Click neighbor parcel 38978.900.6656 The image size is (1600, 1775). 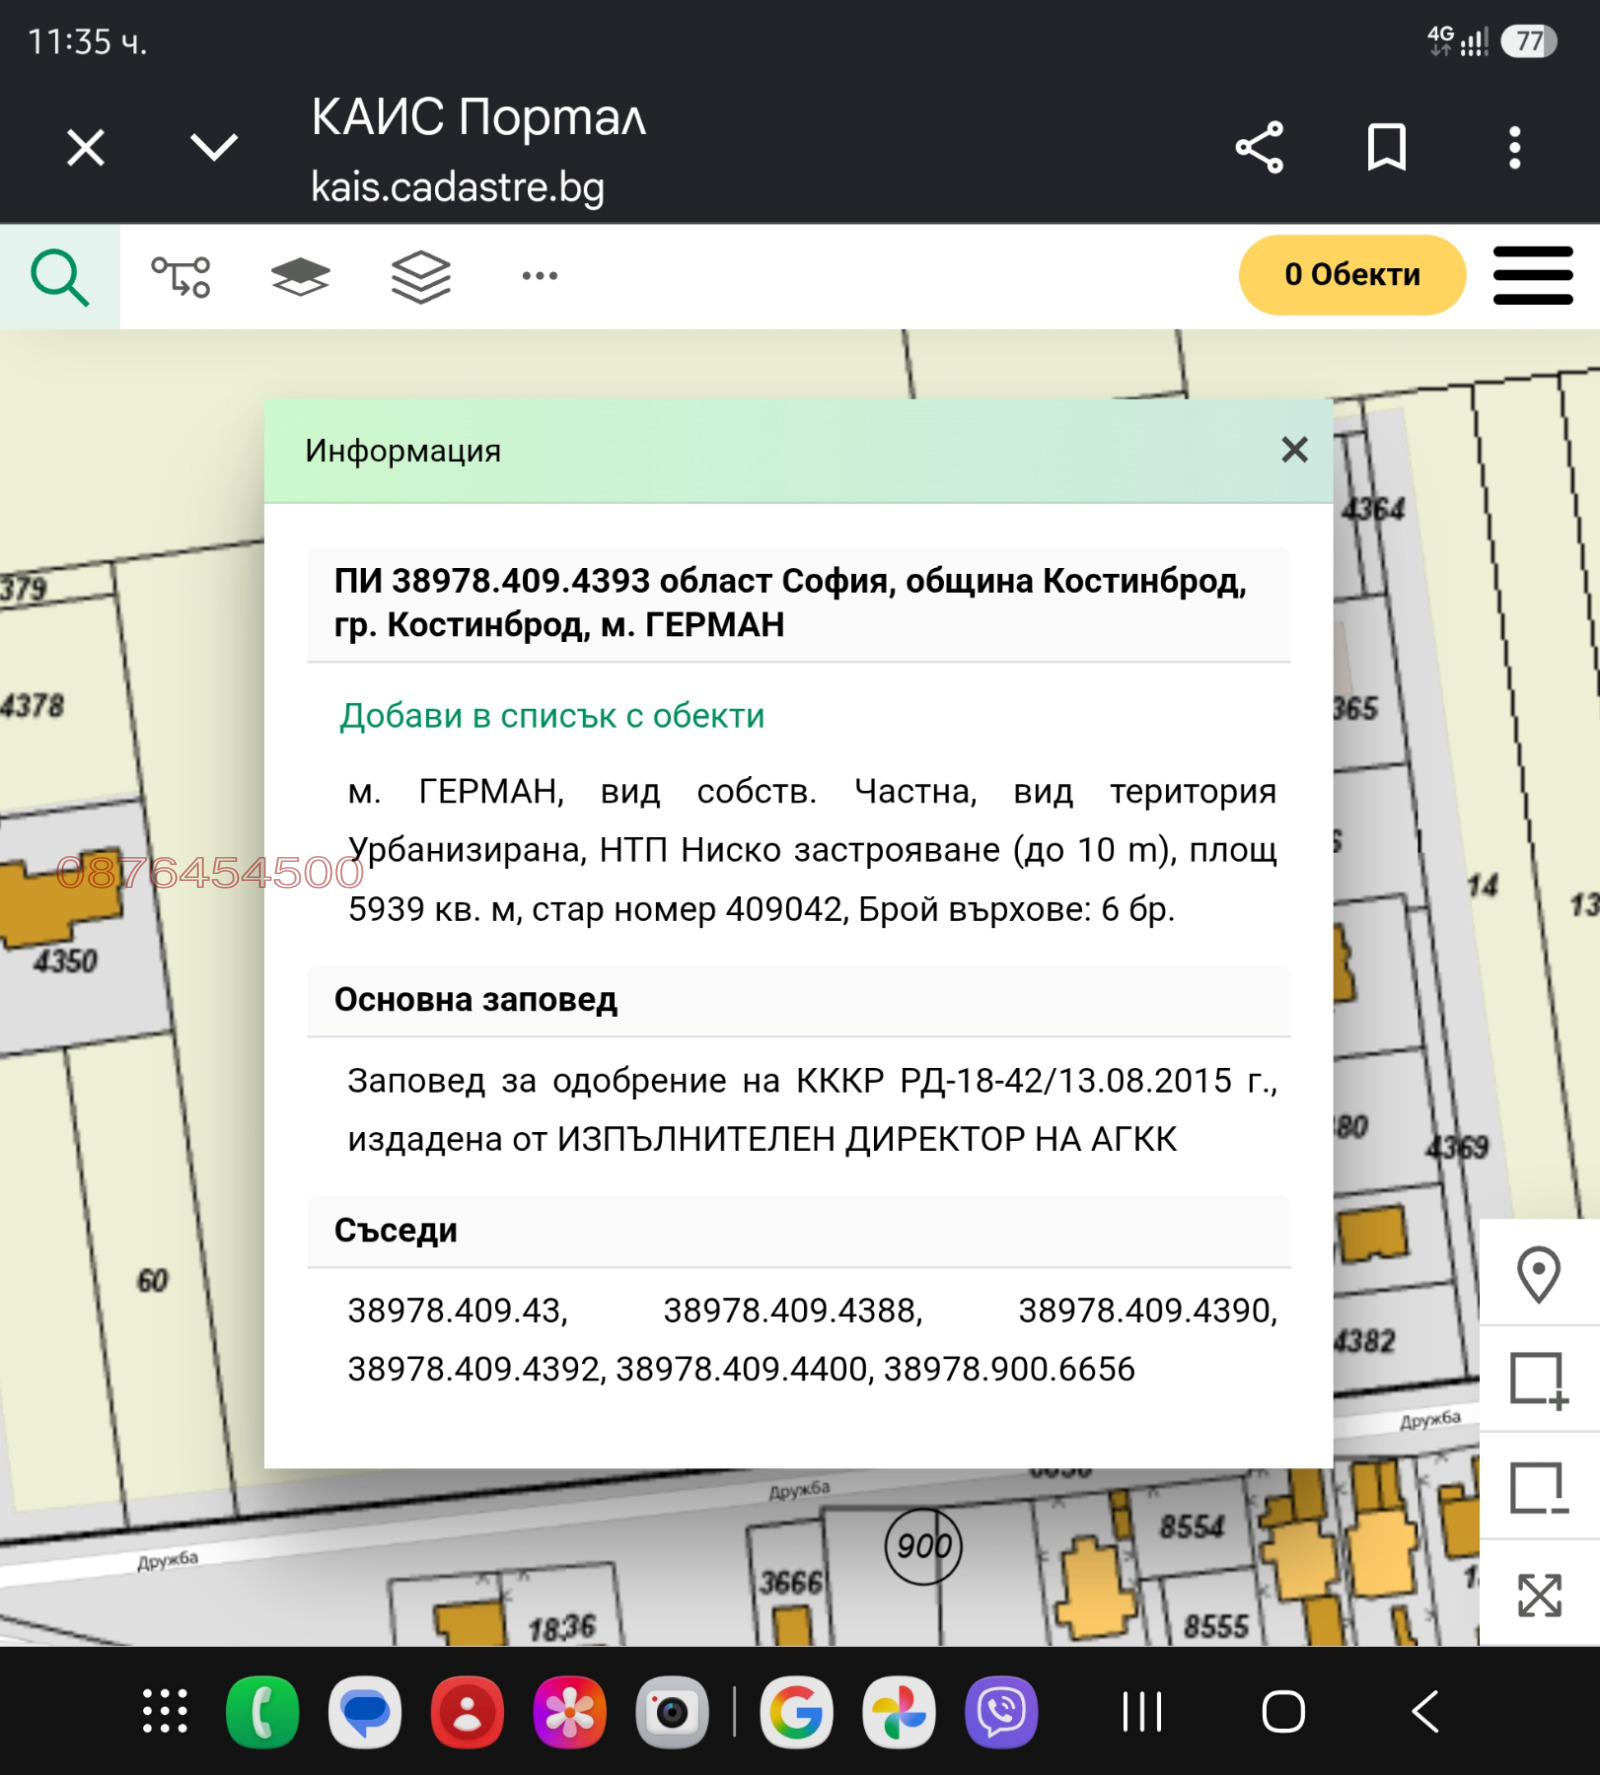[1009, 1369]
